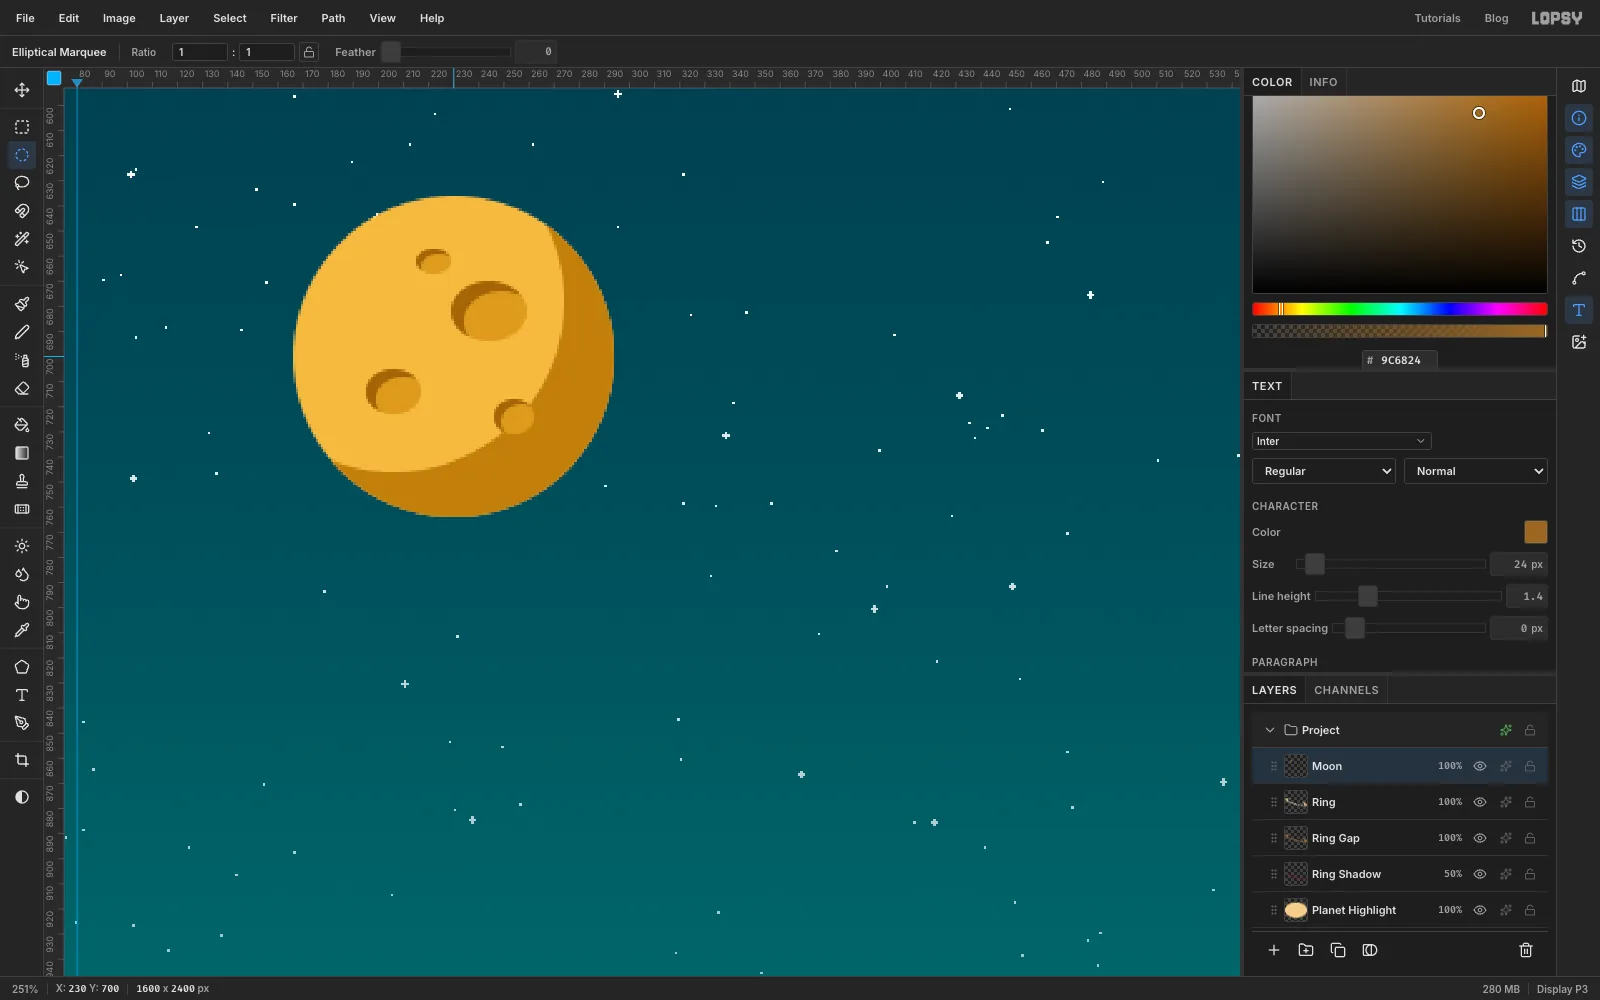This screenshot has height=1000, width=1600.
Task: Select the Eyedropper tool
Action: click(x=22, y=630)
